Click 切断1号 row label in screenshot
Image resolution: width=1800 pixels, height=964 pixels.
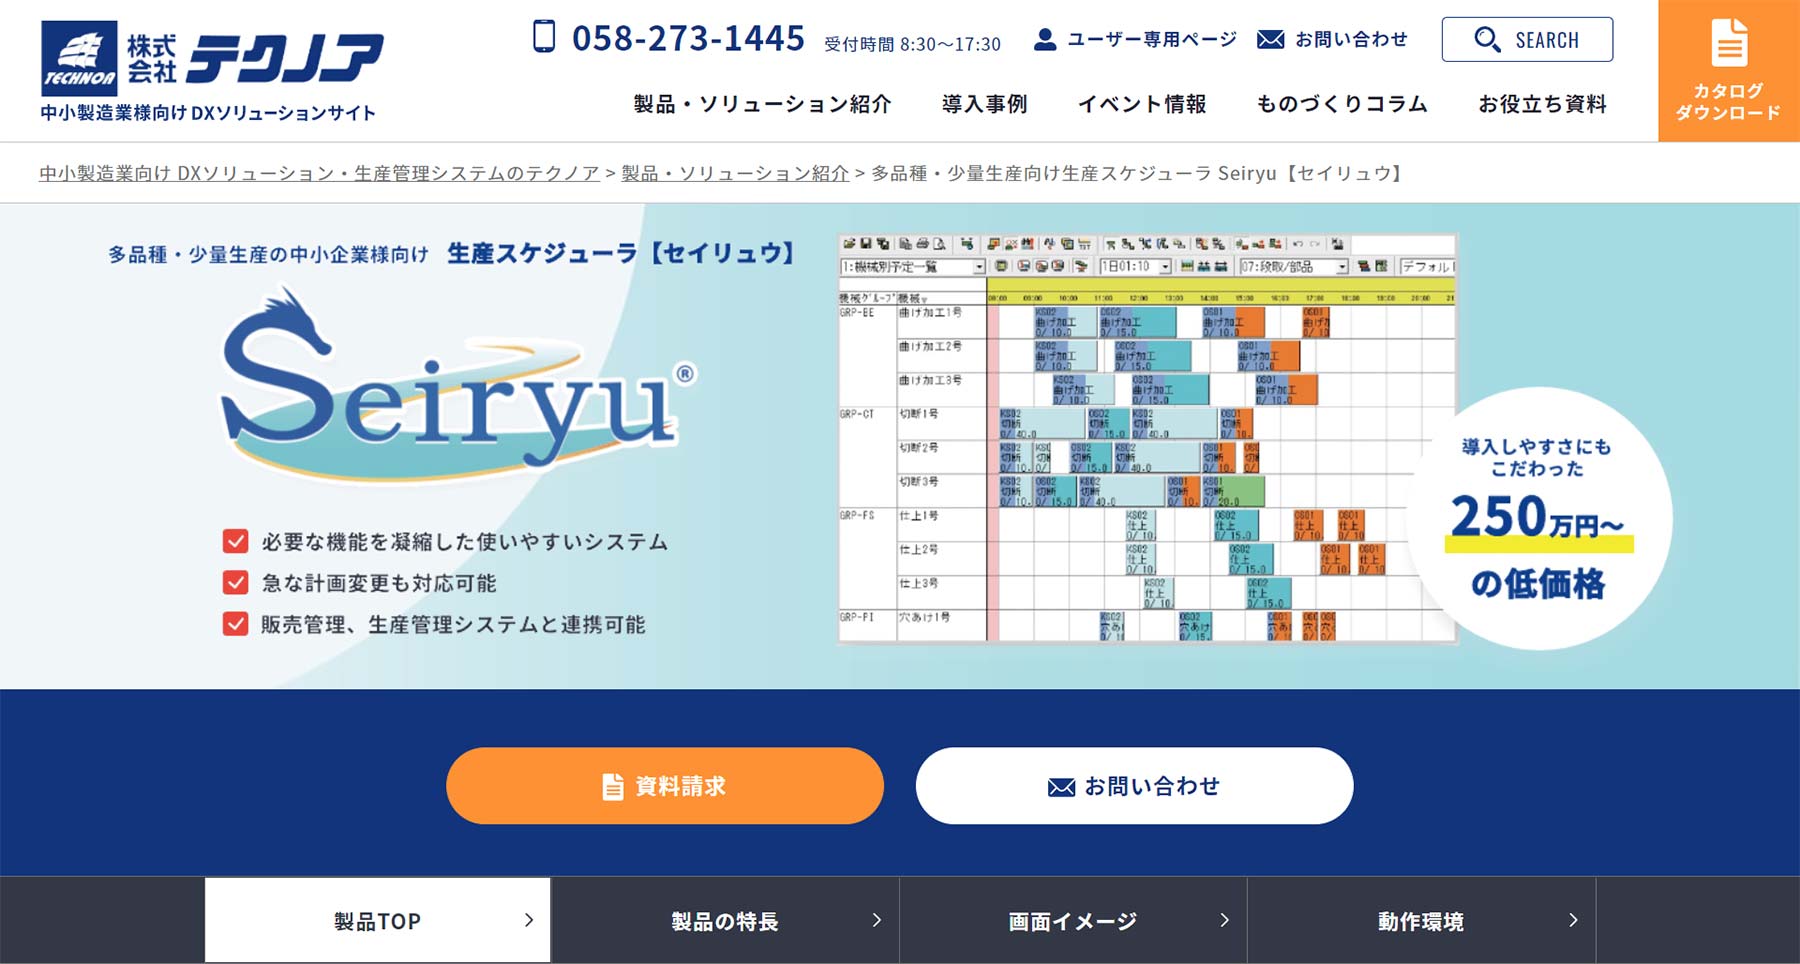pyautogui.click(x=918, y=414)
